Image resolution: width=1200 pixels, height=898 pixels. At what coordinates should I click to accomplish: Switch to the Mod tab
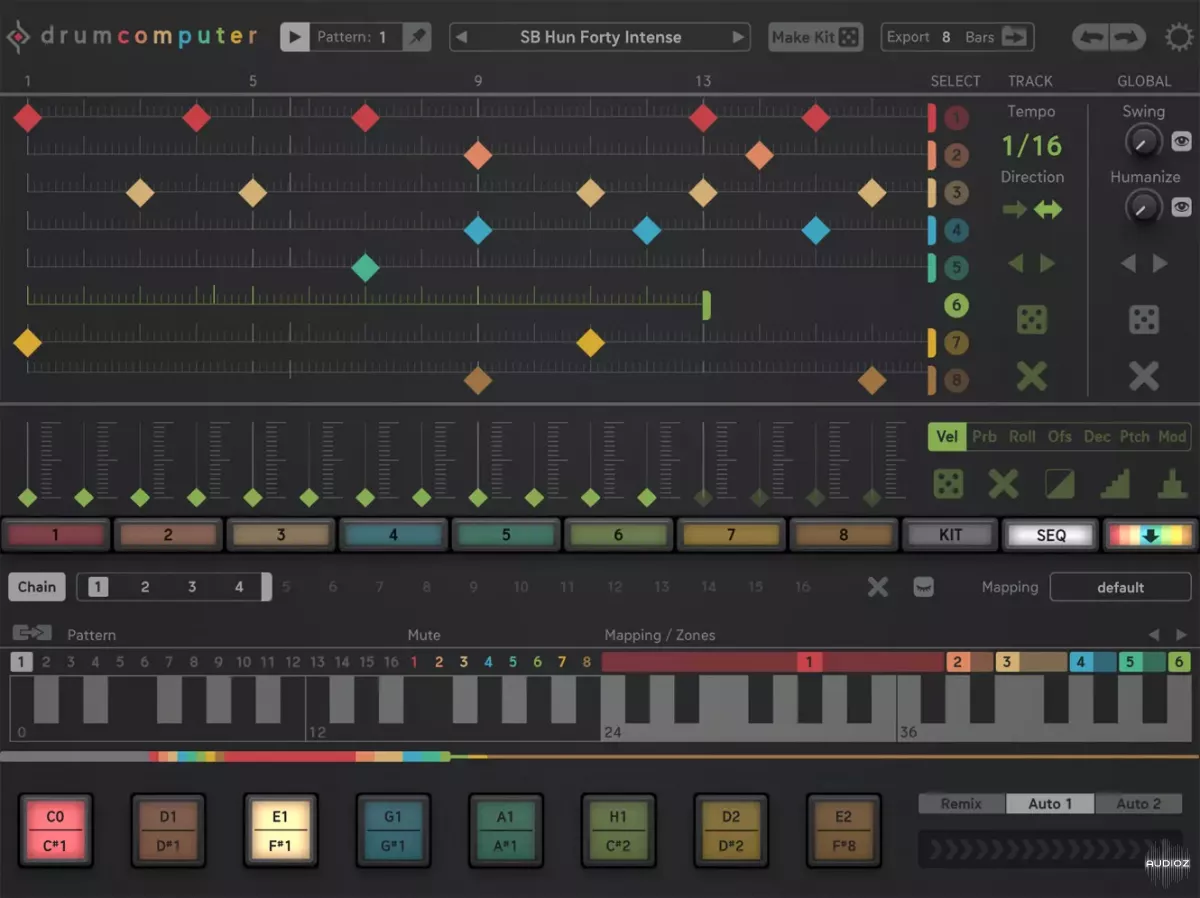pos(1172,436)
